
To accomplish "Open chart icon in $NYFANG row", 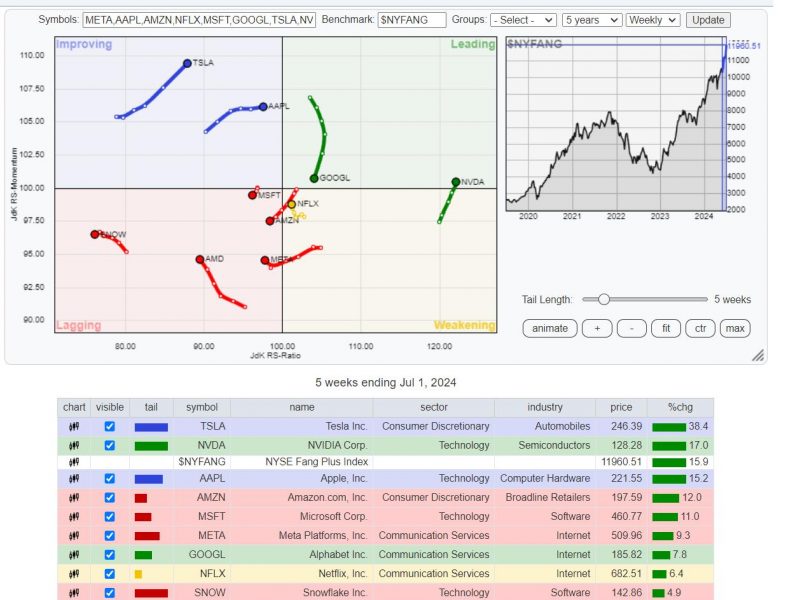I will point(74,462).
